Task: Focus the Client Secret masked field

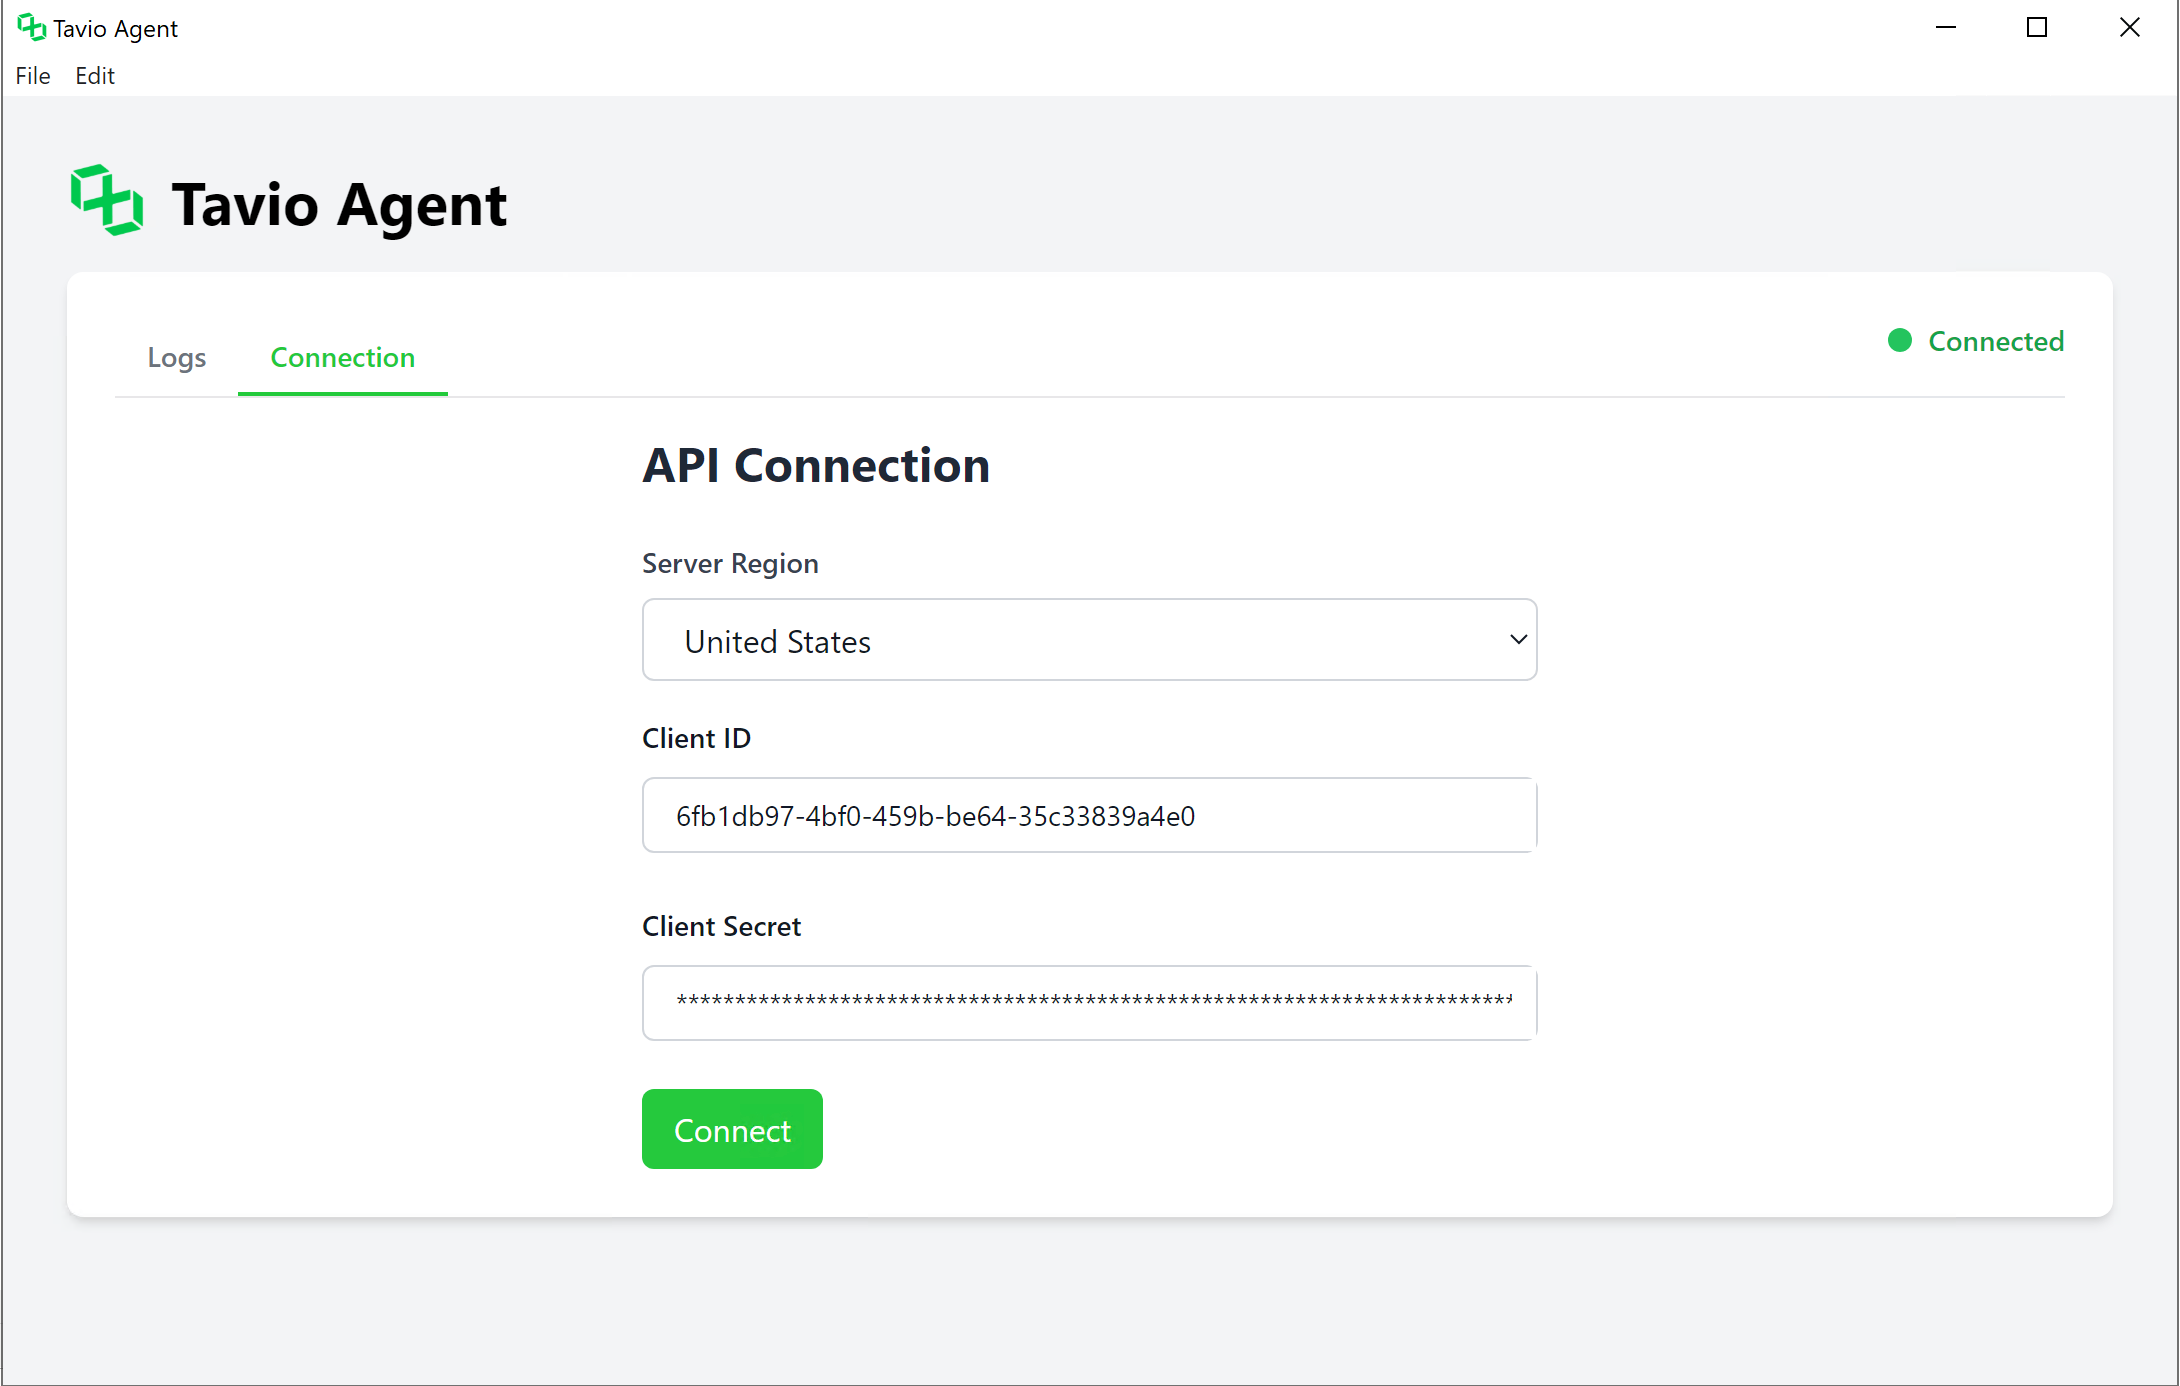Action: [1088, 1002]
